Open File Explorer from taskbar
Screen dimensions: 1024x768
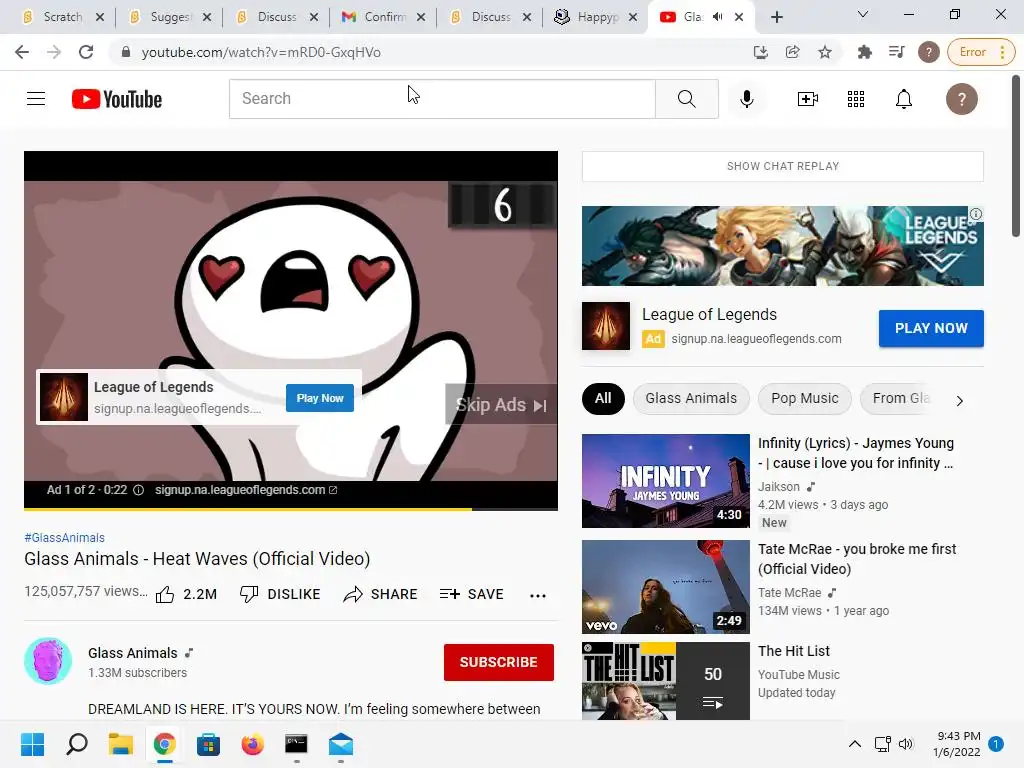pyautogui.click(x=120, y=744)
